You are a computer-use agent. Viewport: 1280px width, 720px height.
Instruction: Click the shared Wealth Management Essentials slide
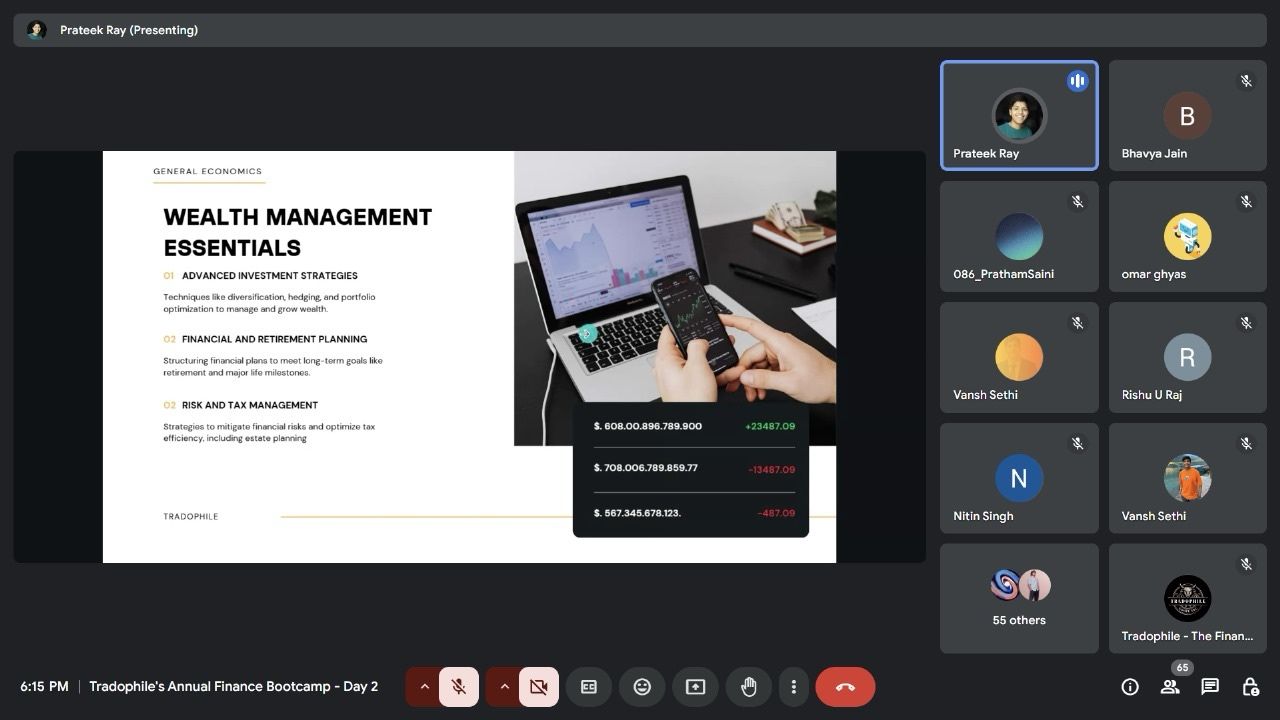[469, 357]
